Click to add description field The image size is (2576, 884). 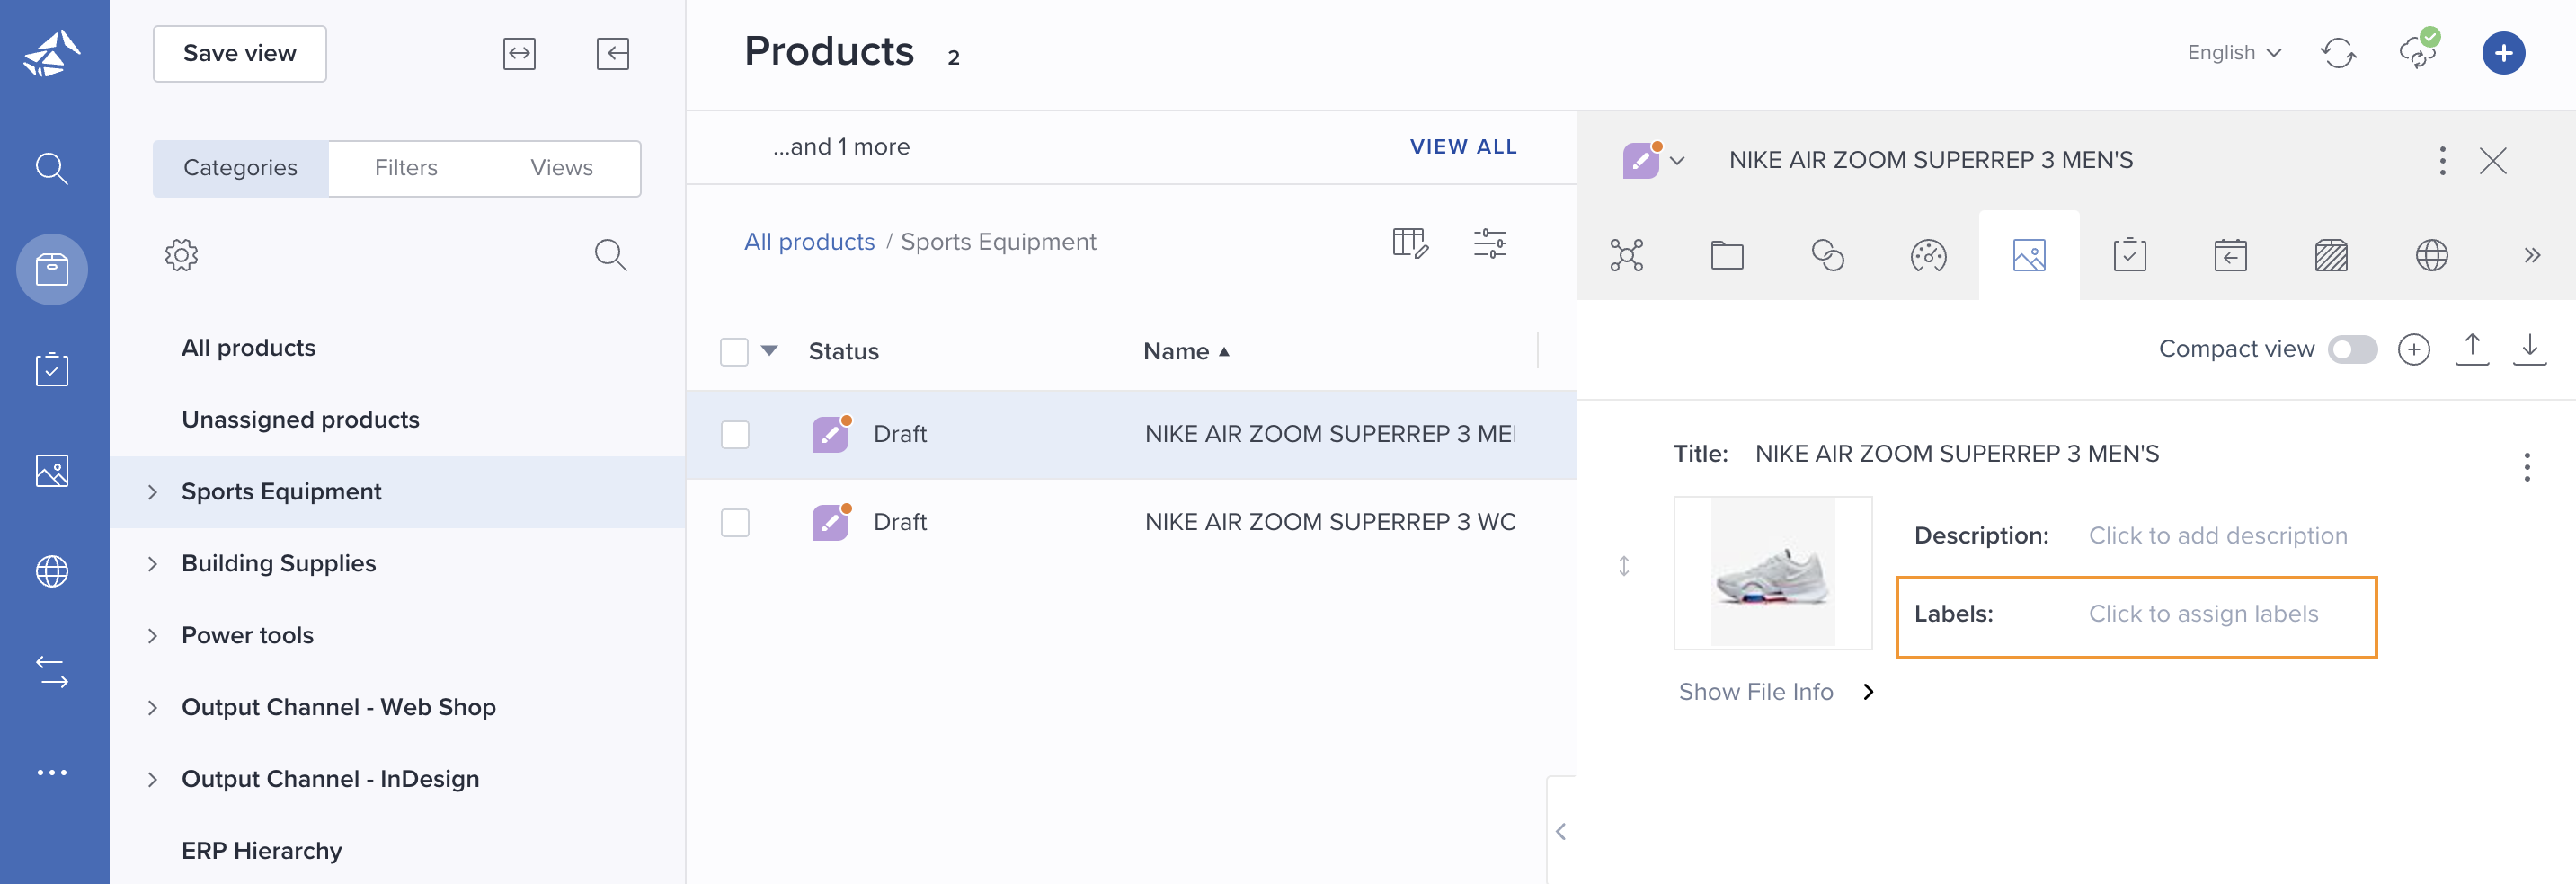point(2217,536)
